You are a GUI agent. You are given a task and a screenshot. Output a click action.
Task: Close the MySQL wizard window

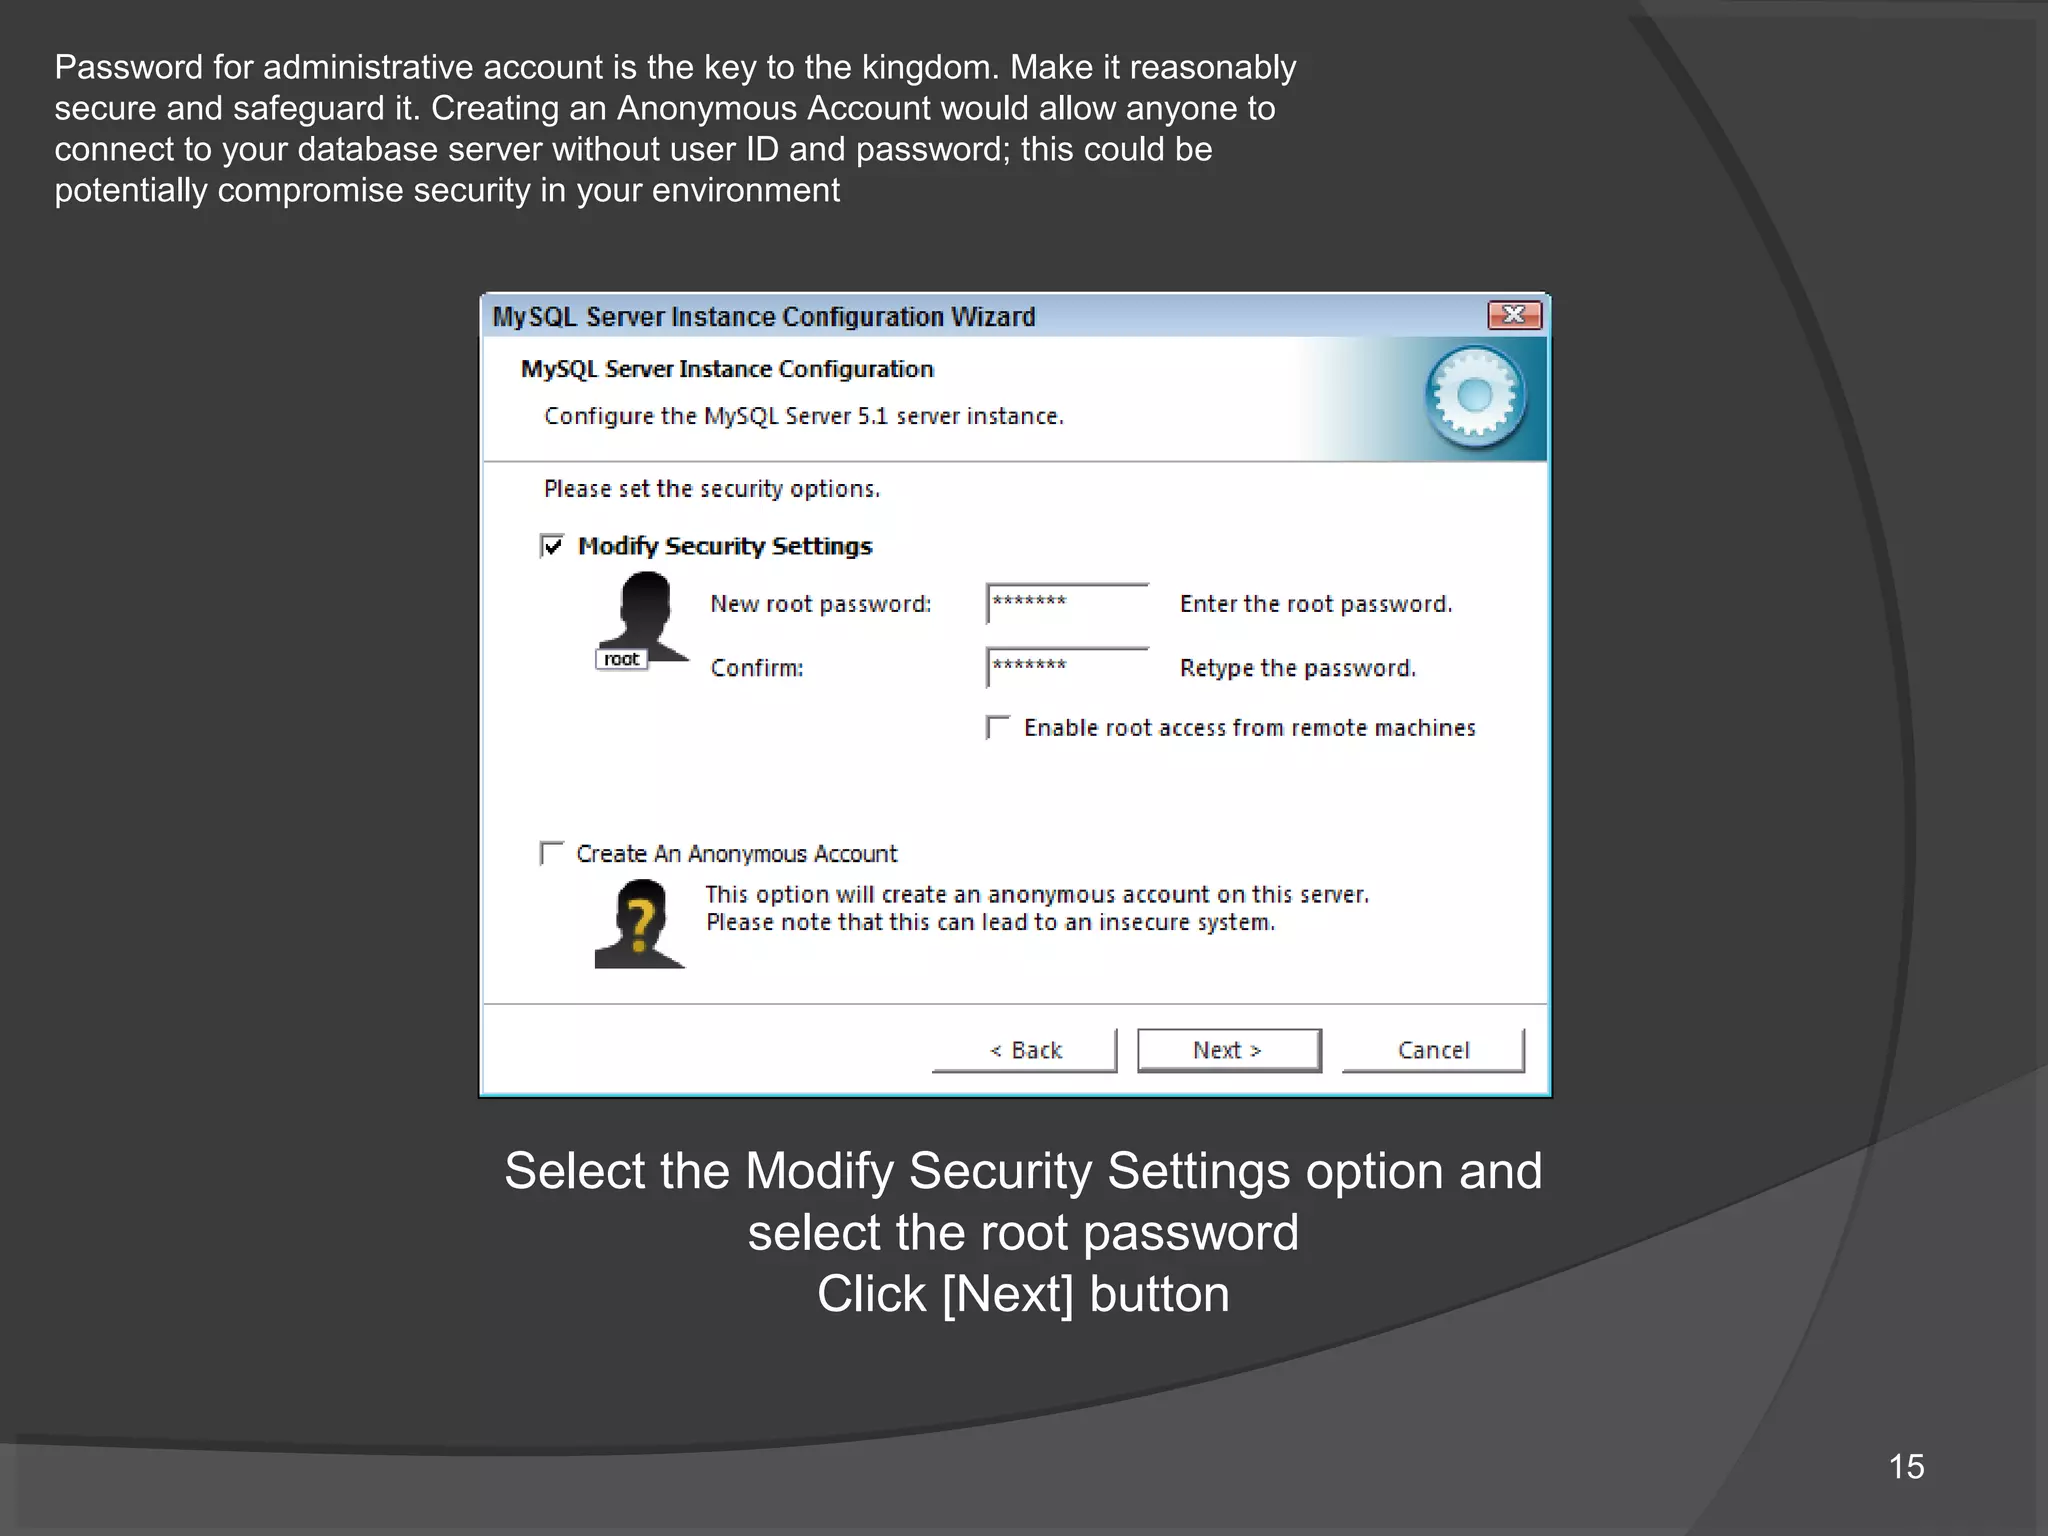click(1514, 315)
